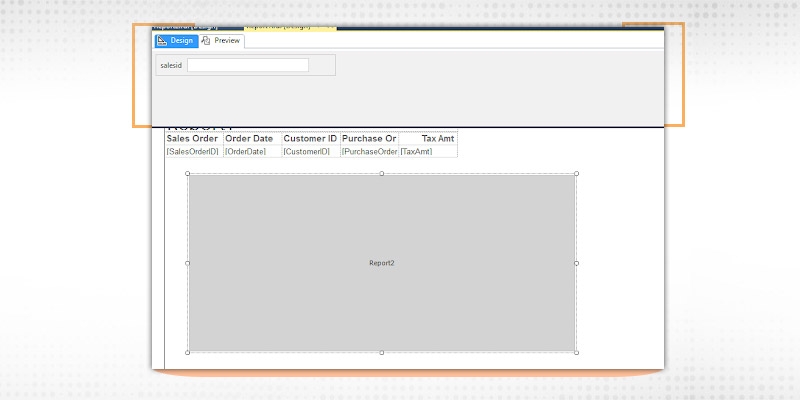
Task: Select the Tax Amt header cell
Action: tap(428, 138)
